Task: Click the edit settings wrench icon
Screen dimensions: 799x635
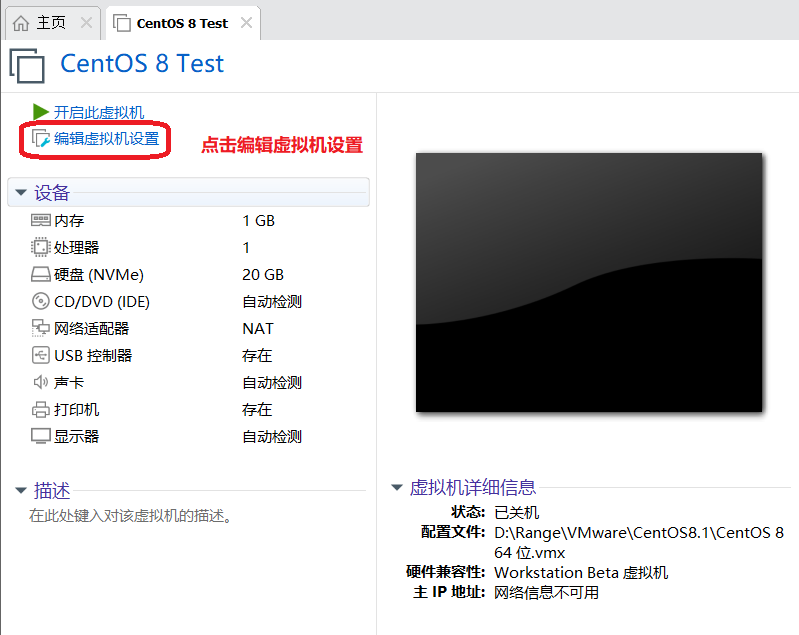Action: coord(41,139)
